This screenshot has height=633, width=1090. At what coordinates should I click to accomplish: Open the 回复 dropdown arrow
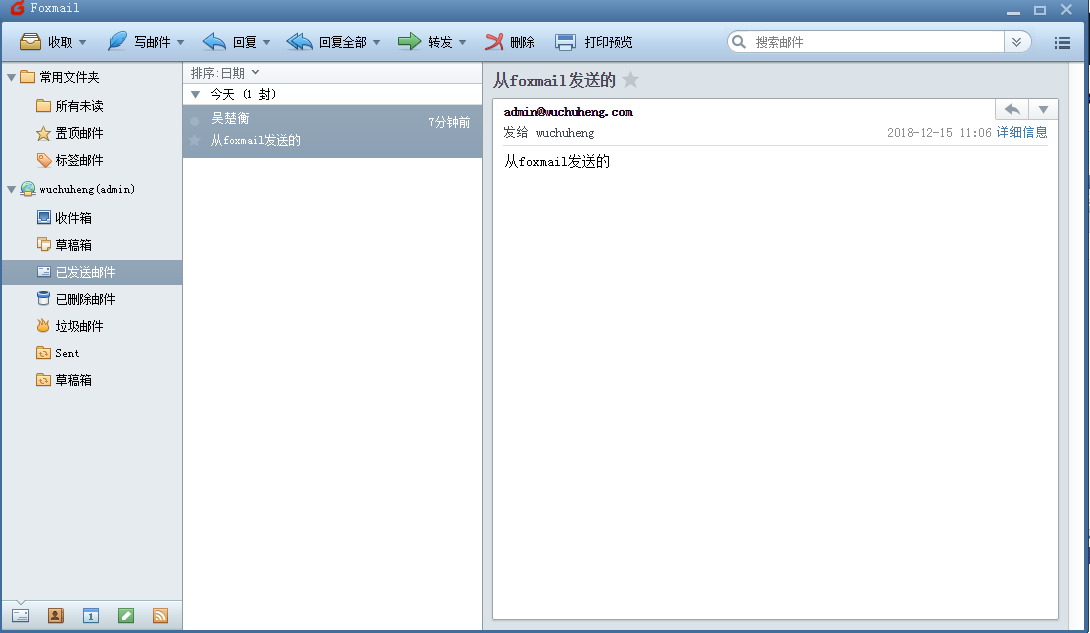pos(266,42)
